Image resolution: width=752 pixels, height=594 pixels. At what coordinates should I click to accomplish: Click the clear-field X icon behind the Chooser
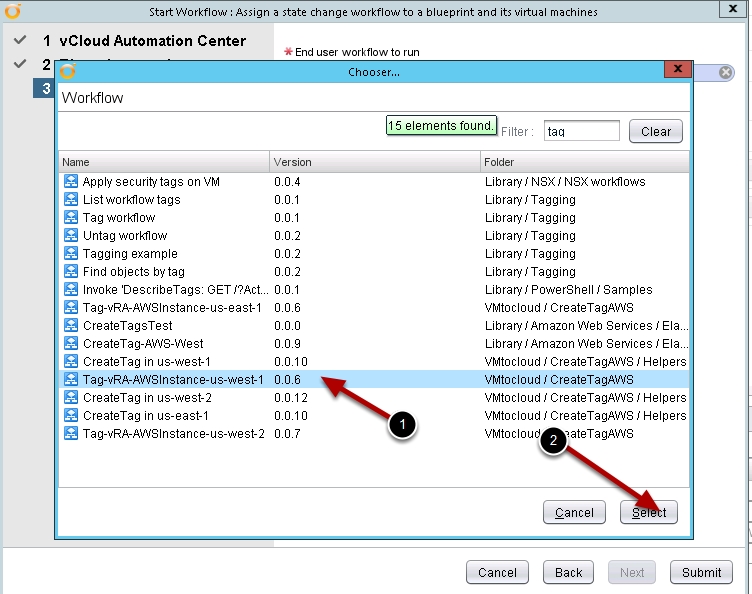tap(726, 72)
